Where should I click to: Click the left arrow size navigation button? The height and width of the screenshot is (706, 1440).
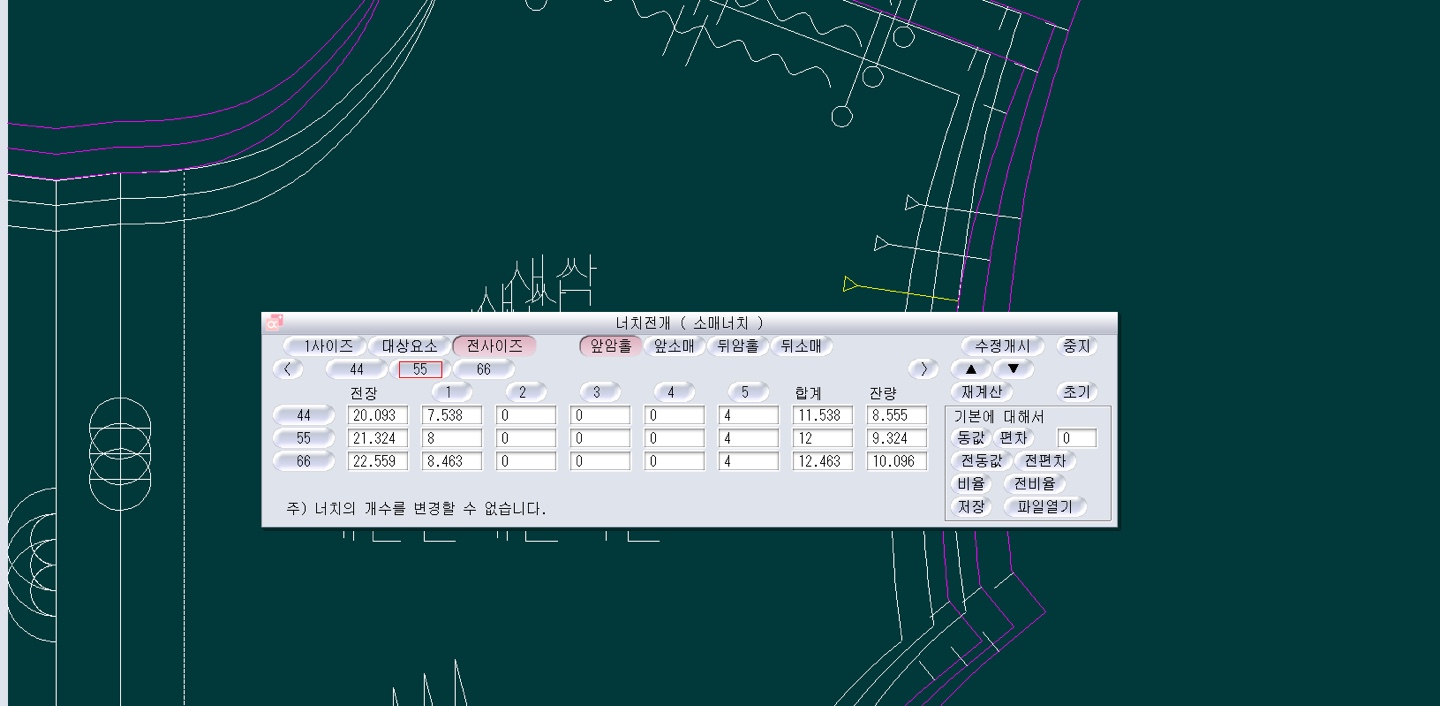point(288,369)
